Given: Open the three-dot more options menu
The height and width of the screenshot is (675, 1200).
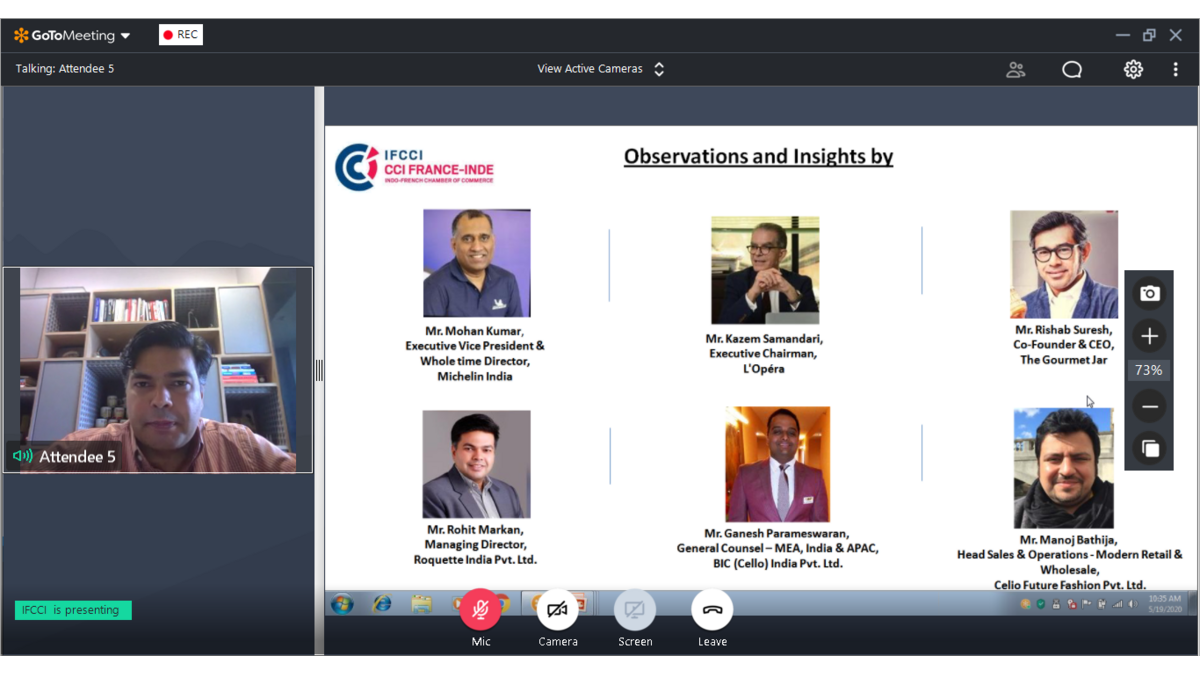Looking at the screenshot, I should [1175, 69].
